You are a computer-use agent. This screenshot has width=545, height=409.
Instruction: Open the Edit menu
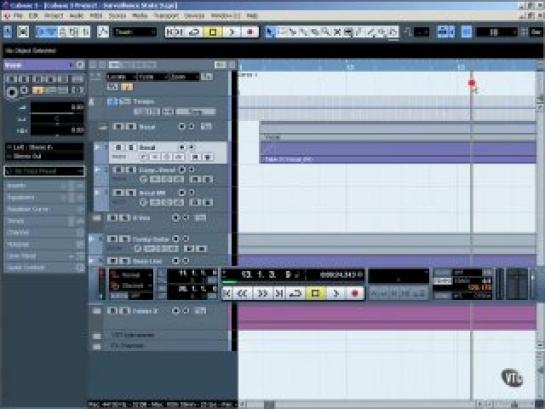click(33, 16)
